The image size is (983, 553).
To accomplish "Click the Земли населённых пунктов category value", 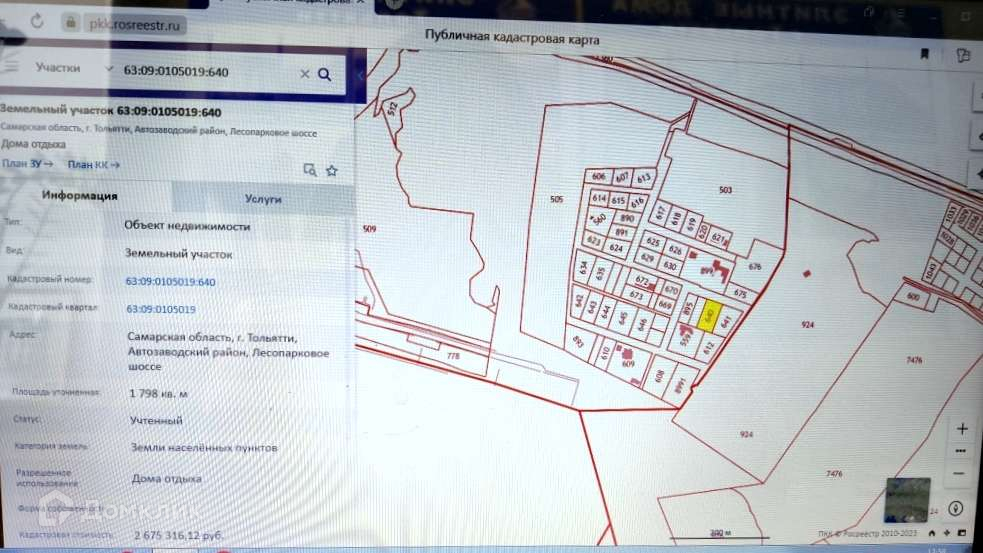I will pos(204,448).
